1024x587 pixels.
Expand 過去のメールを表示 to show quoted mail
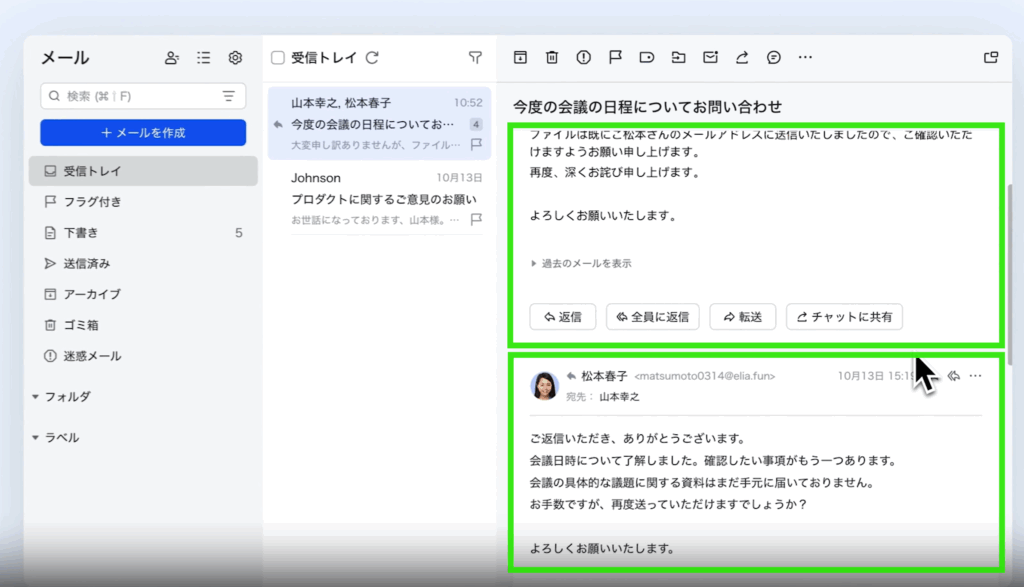point(581,264)
